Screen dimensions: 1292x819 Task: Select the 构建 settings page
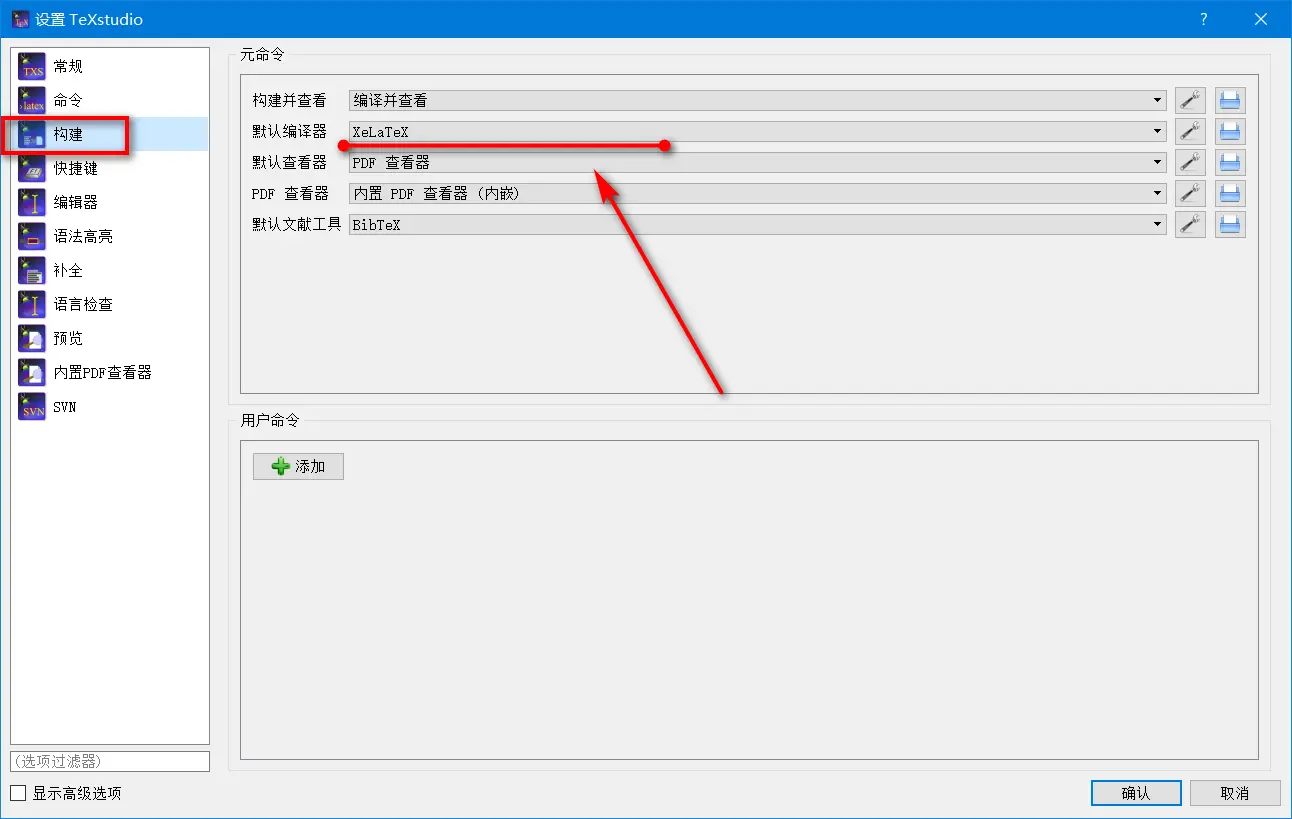tap(110, 135)
